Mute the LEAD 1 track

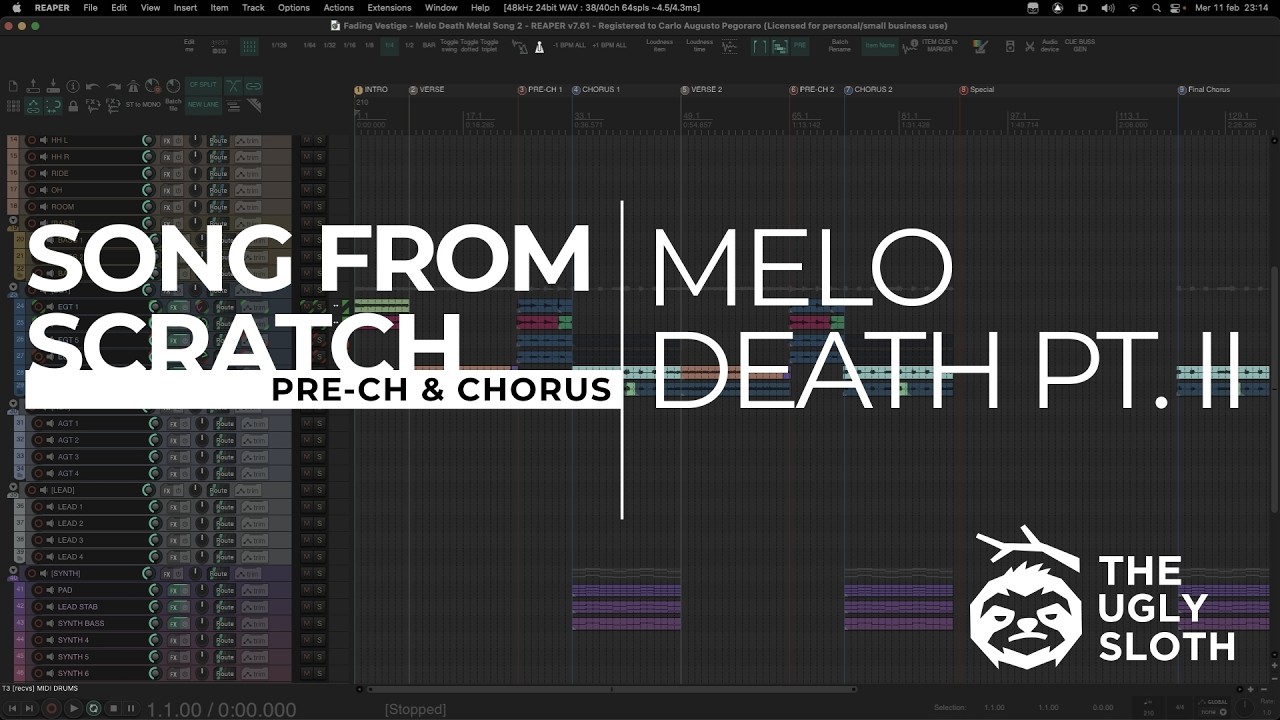(x=307, y=507)
